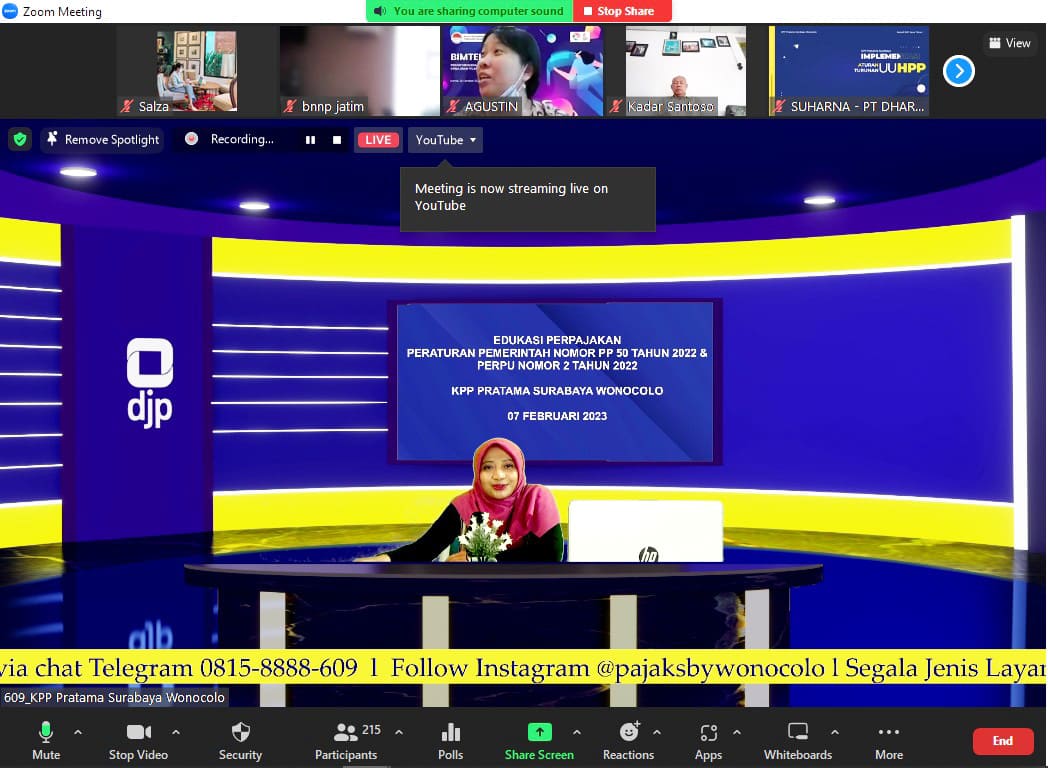This screenshot has height=768, width=1048.
Task: Stop Video camera toggle
Action: pyautogui.click(x=138, y=740)
